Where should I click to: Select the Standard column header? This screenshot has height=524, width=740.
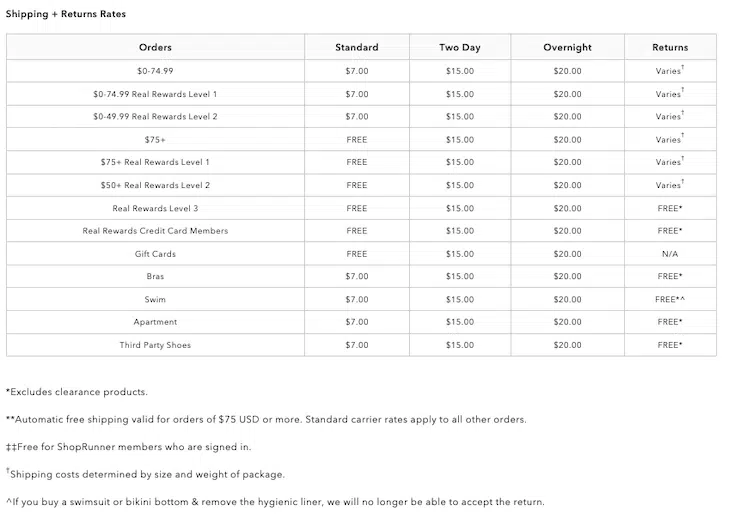point(357,47)
